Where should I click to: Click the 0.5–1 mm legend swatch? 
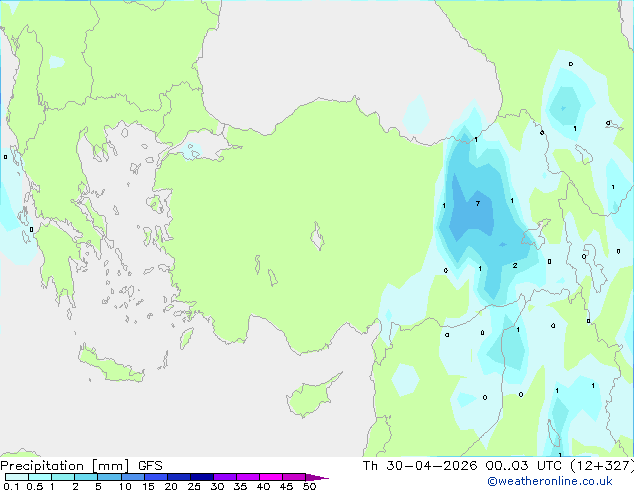click(x=40, y=477)
